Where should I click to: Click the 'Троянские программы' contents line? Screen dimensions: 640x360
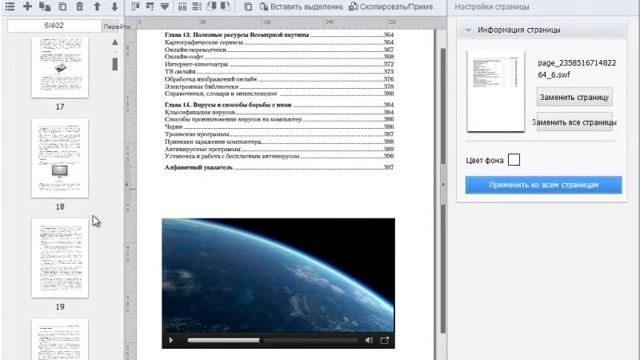197,134
